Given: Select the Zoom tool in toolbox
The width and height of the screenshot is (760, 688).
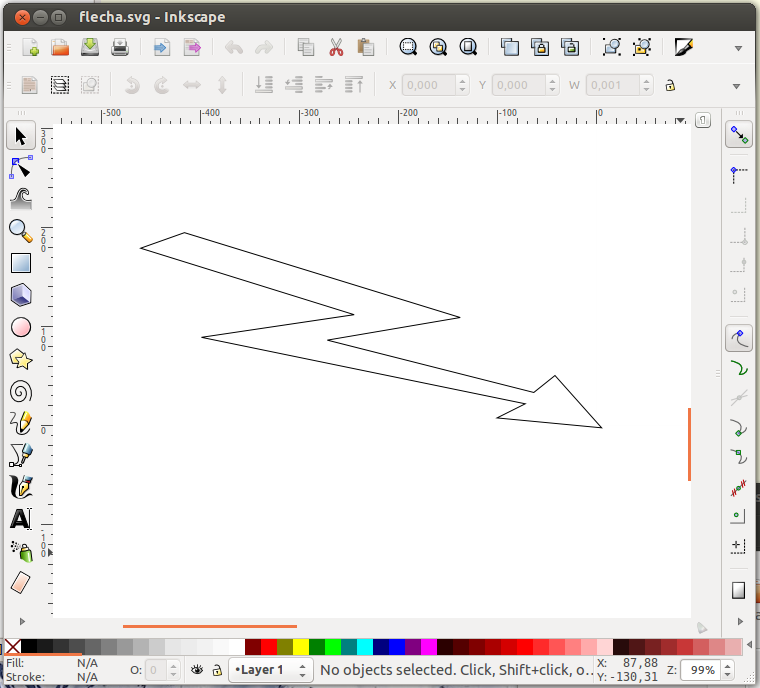Looking at the screenshot, I should [x=20, y=231].
